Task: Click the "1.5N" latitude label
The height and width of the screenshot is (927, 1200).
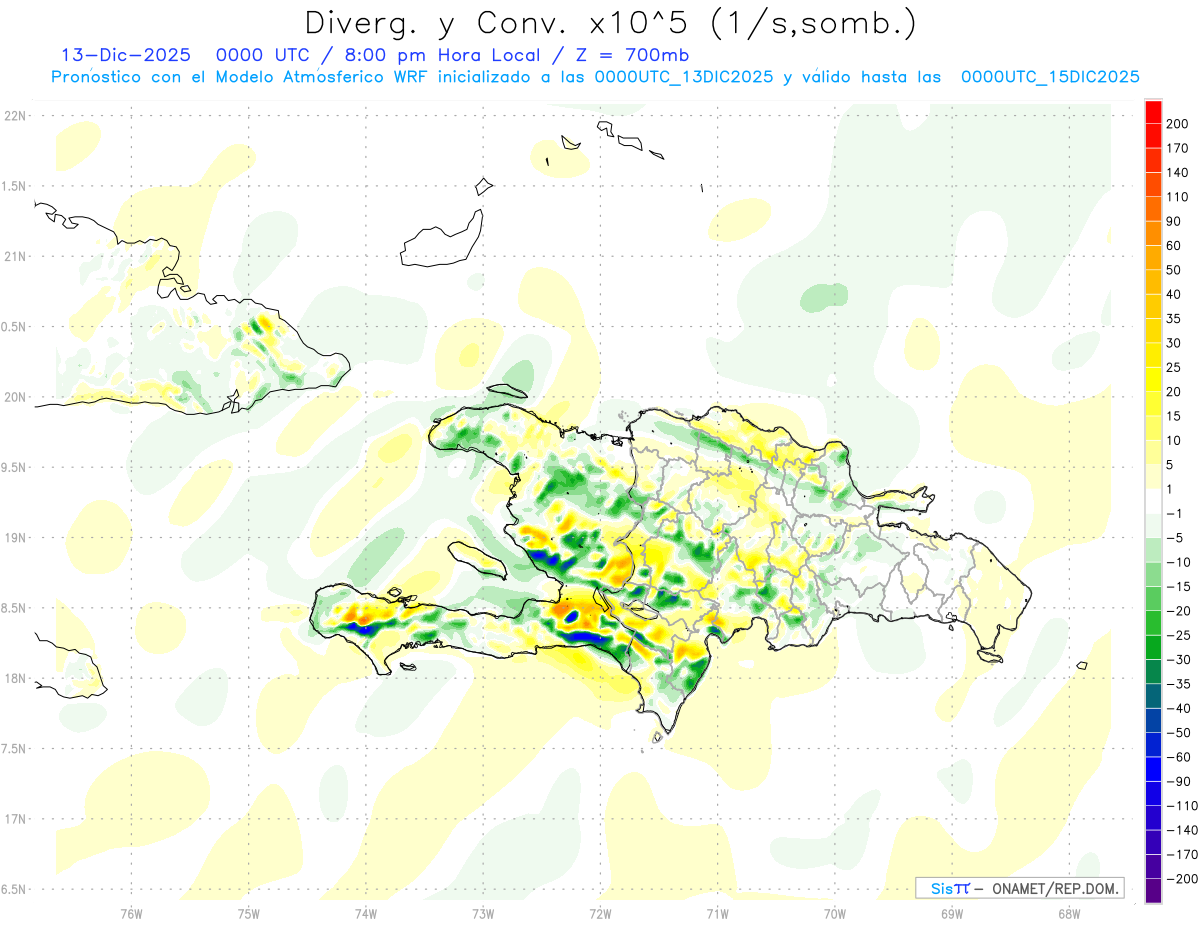Action: tap(14, 186)
